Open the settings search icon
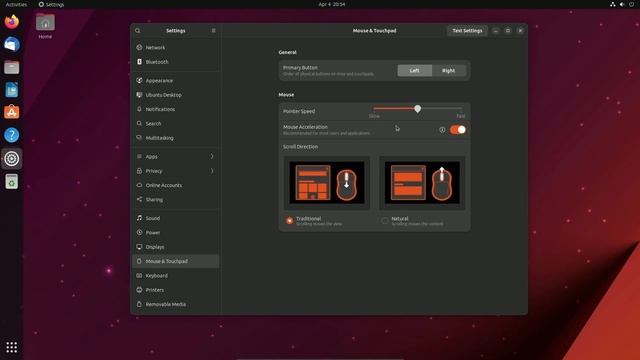 click(x=138, y=31)
